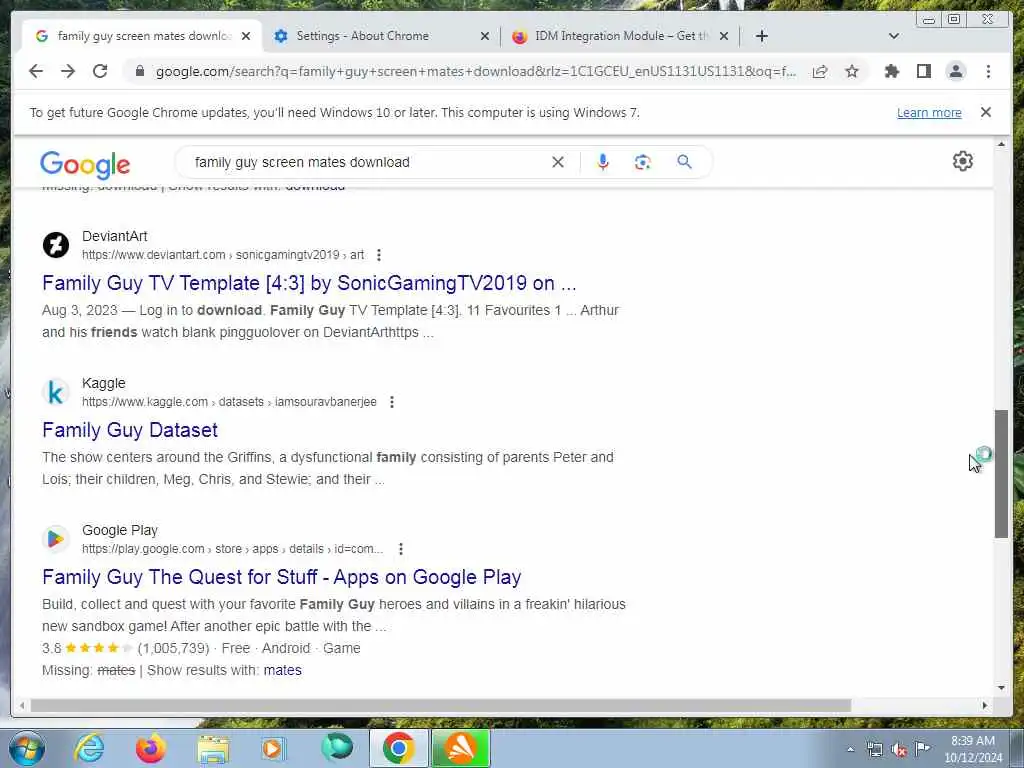Toggle the muted volume tray icon
Screen dimensions: 1024x768
899,750
